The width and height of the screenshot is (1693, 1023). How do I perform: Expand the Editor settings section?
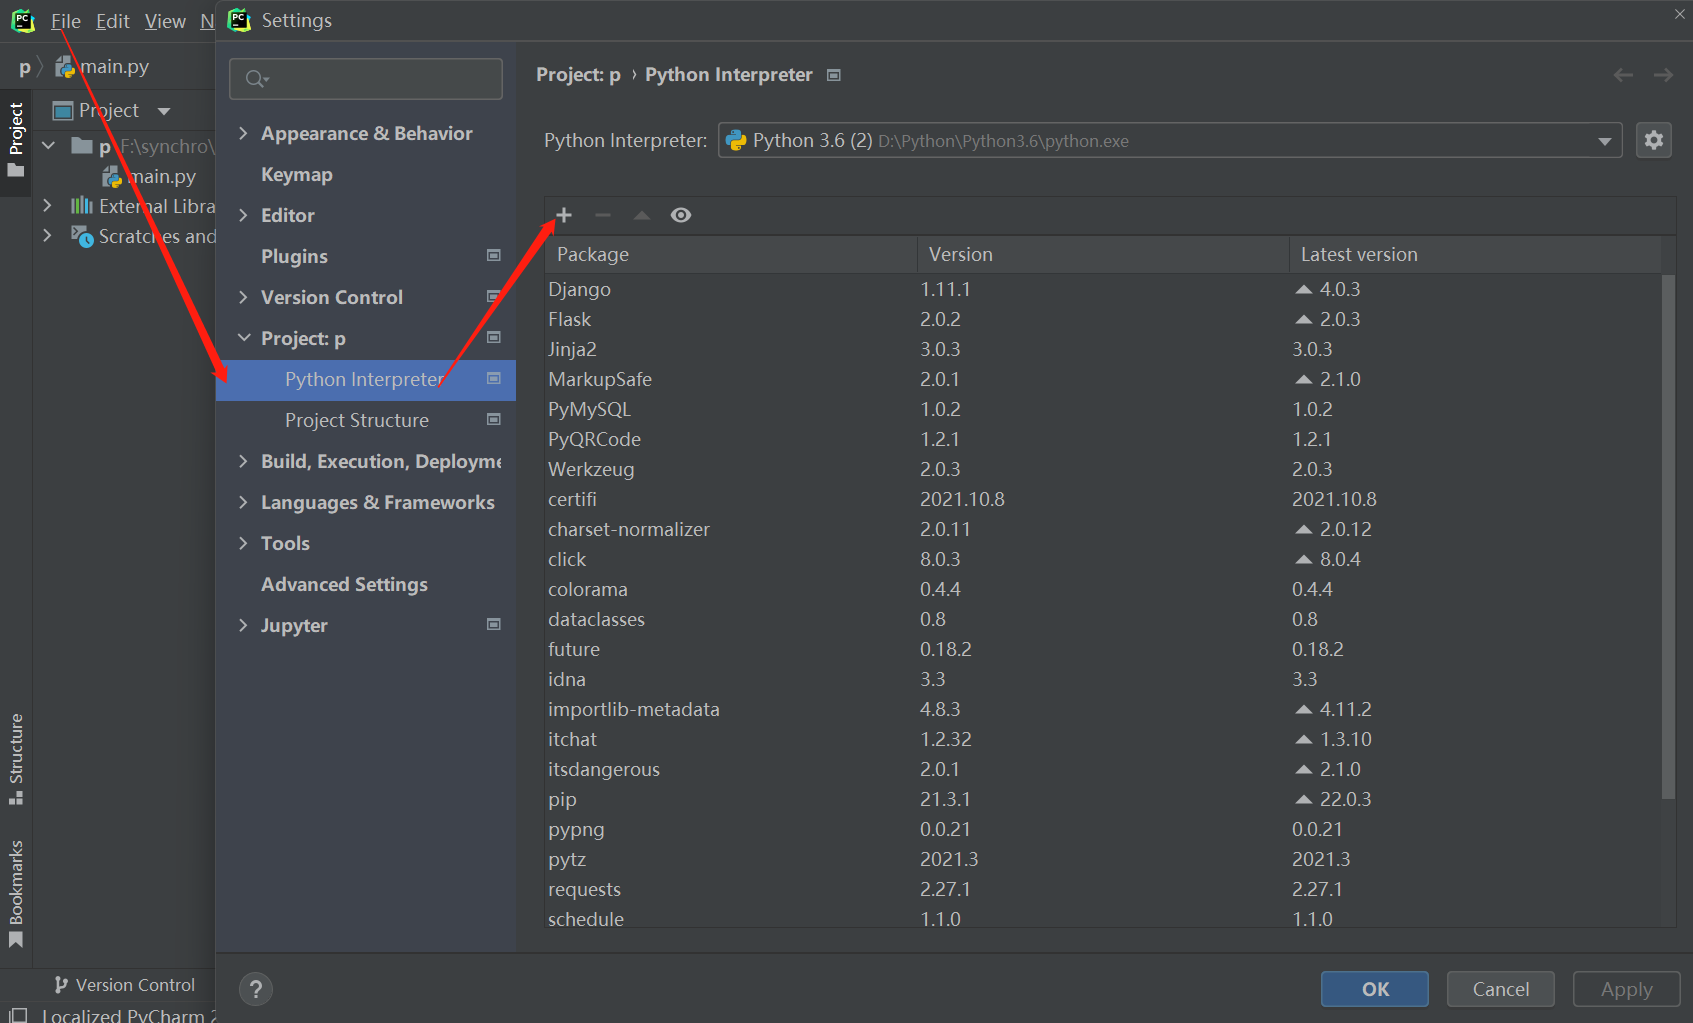243,215
